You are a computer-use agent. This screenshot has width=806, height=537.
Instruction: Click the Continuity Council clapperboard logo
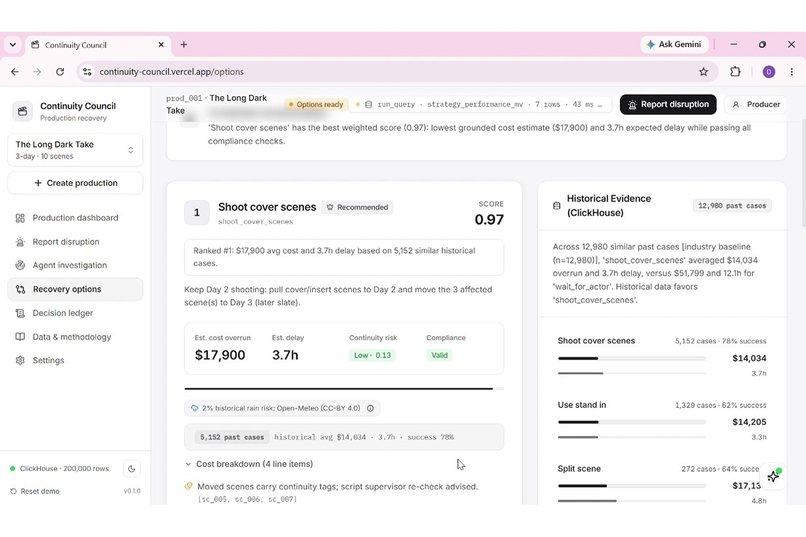pyautogui.click(x=23, y=111)
